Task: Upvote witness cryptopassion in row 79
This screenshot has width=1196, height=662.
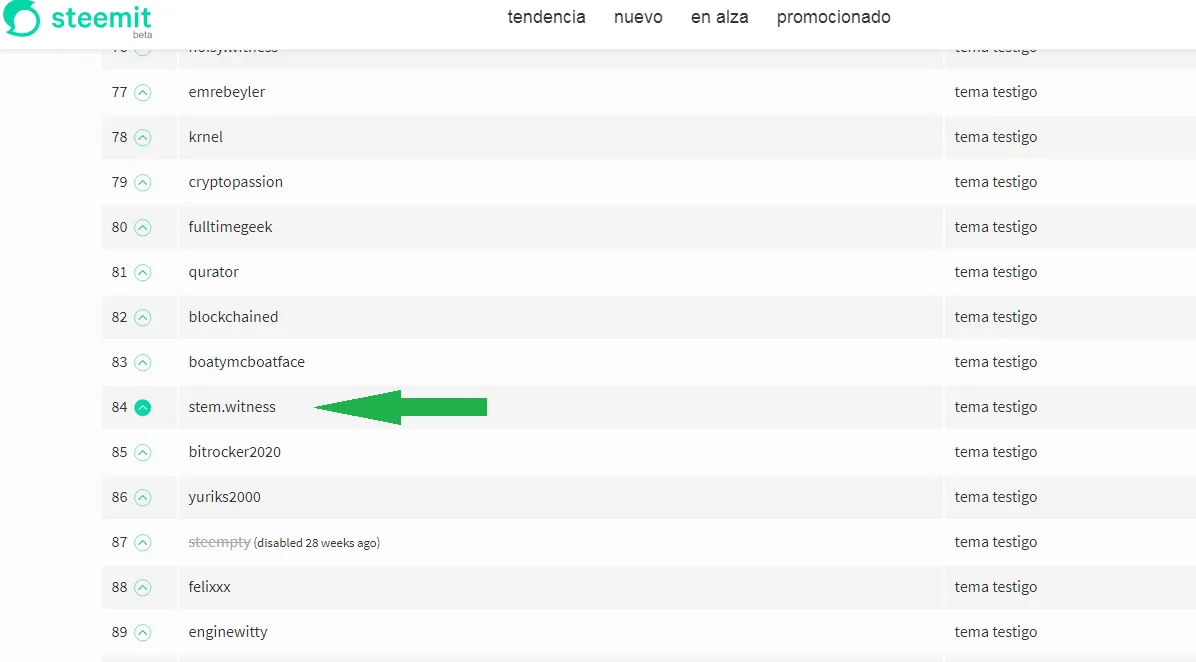Action: pyautogui.click(x=143, y=183)
